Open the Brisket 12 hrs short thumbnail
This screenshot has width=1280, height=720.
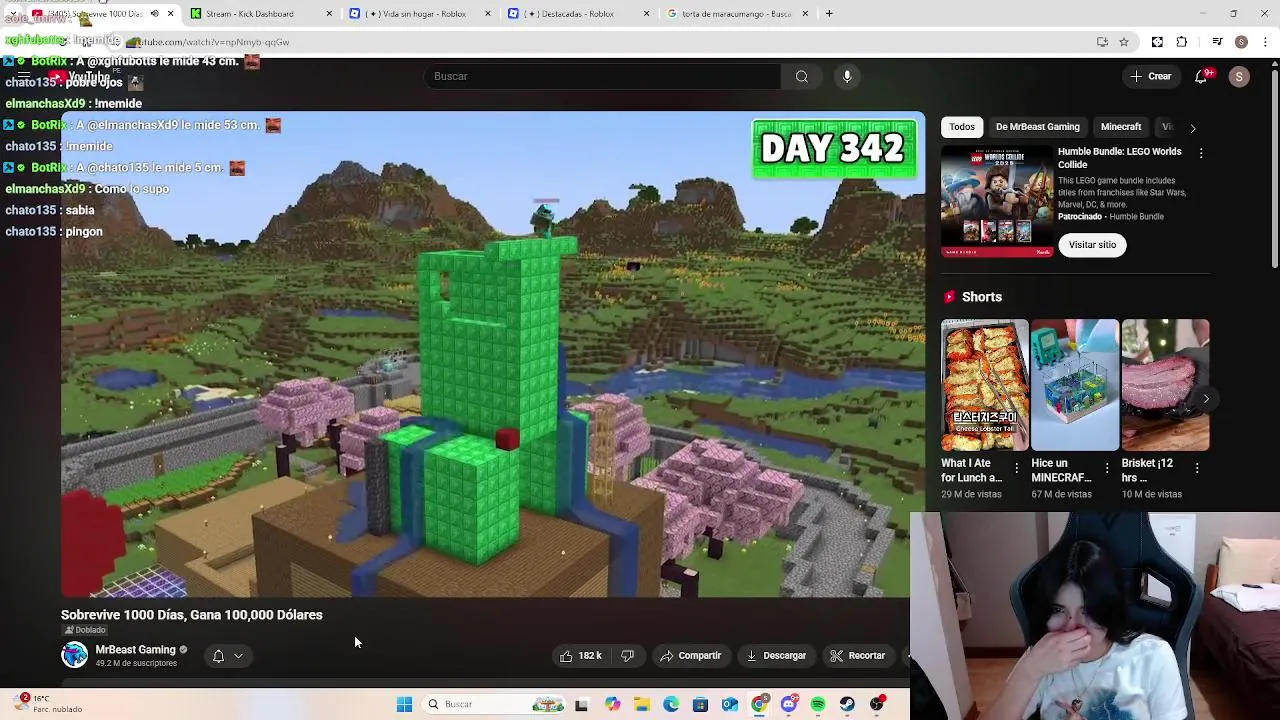1165,385
